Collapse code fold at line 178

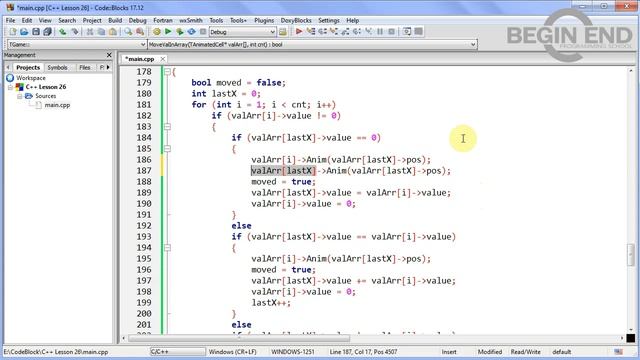[167, 72]
